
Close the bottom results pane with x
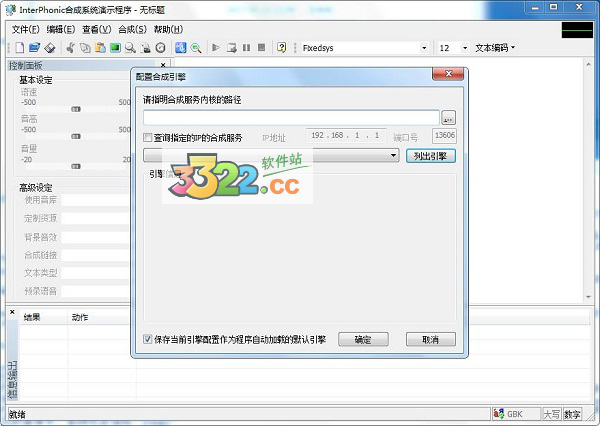click(x=12, y=312)
